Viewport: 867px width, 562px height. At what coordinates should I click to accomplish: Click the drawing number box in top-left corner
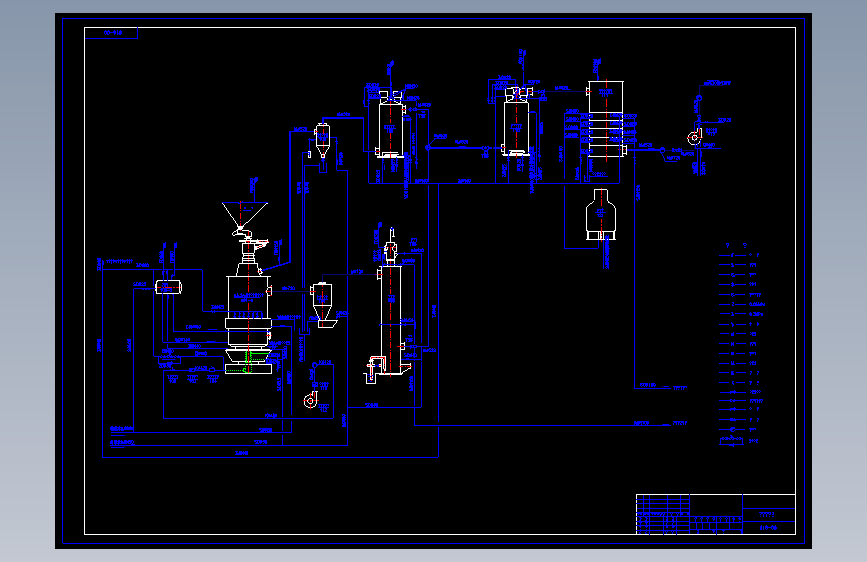point(111,33)
